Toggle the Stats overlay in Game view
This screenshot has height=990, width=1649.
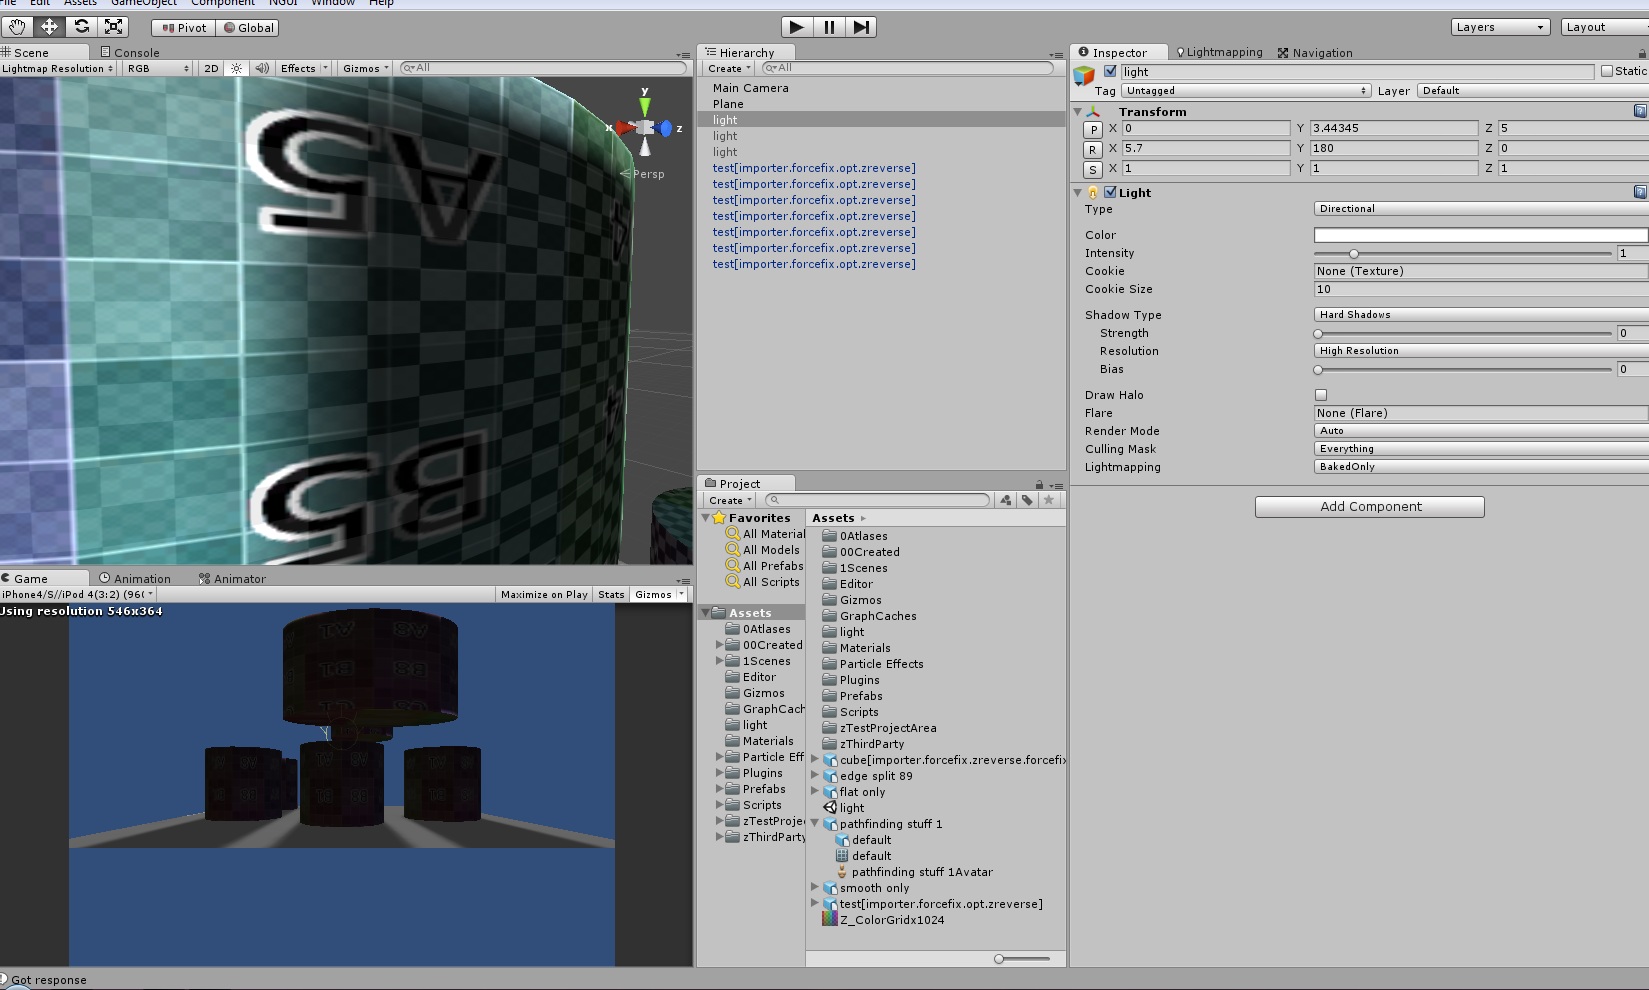[611, 594]
